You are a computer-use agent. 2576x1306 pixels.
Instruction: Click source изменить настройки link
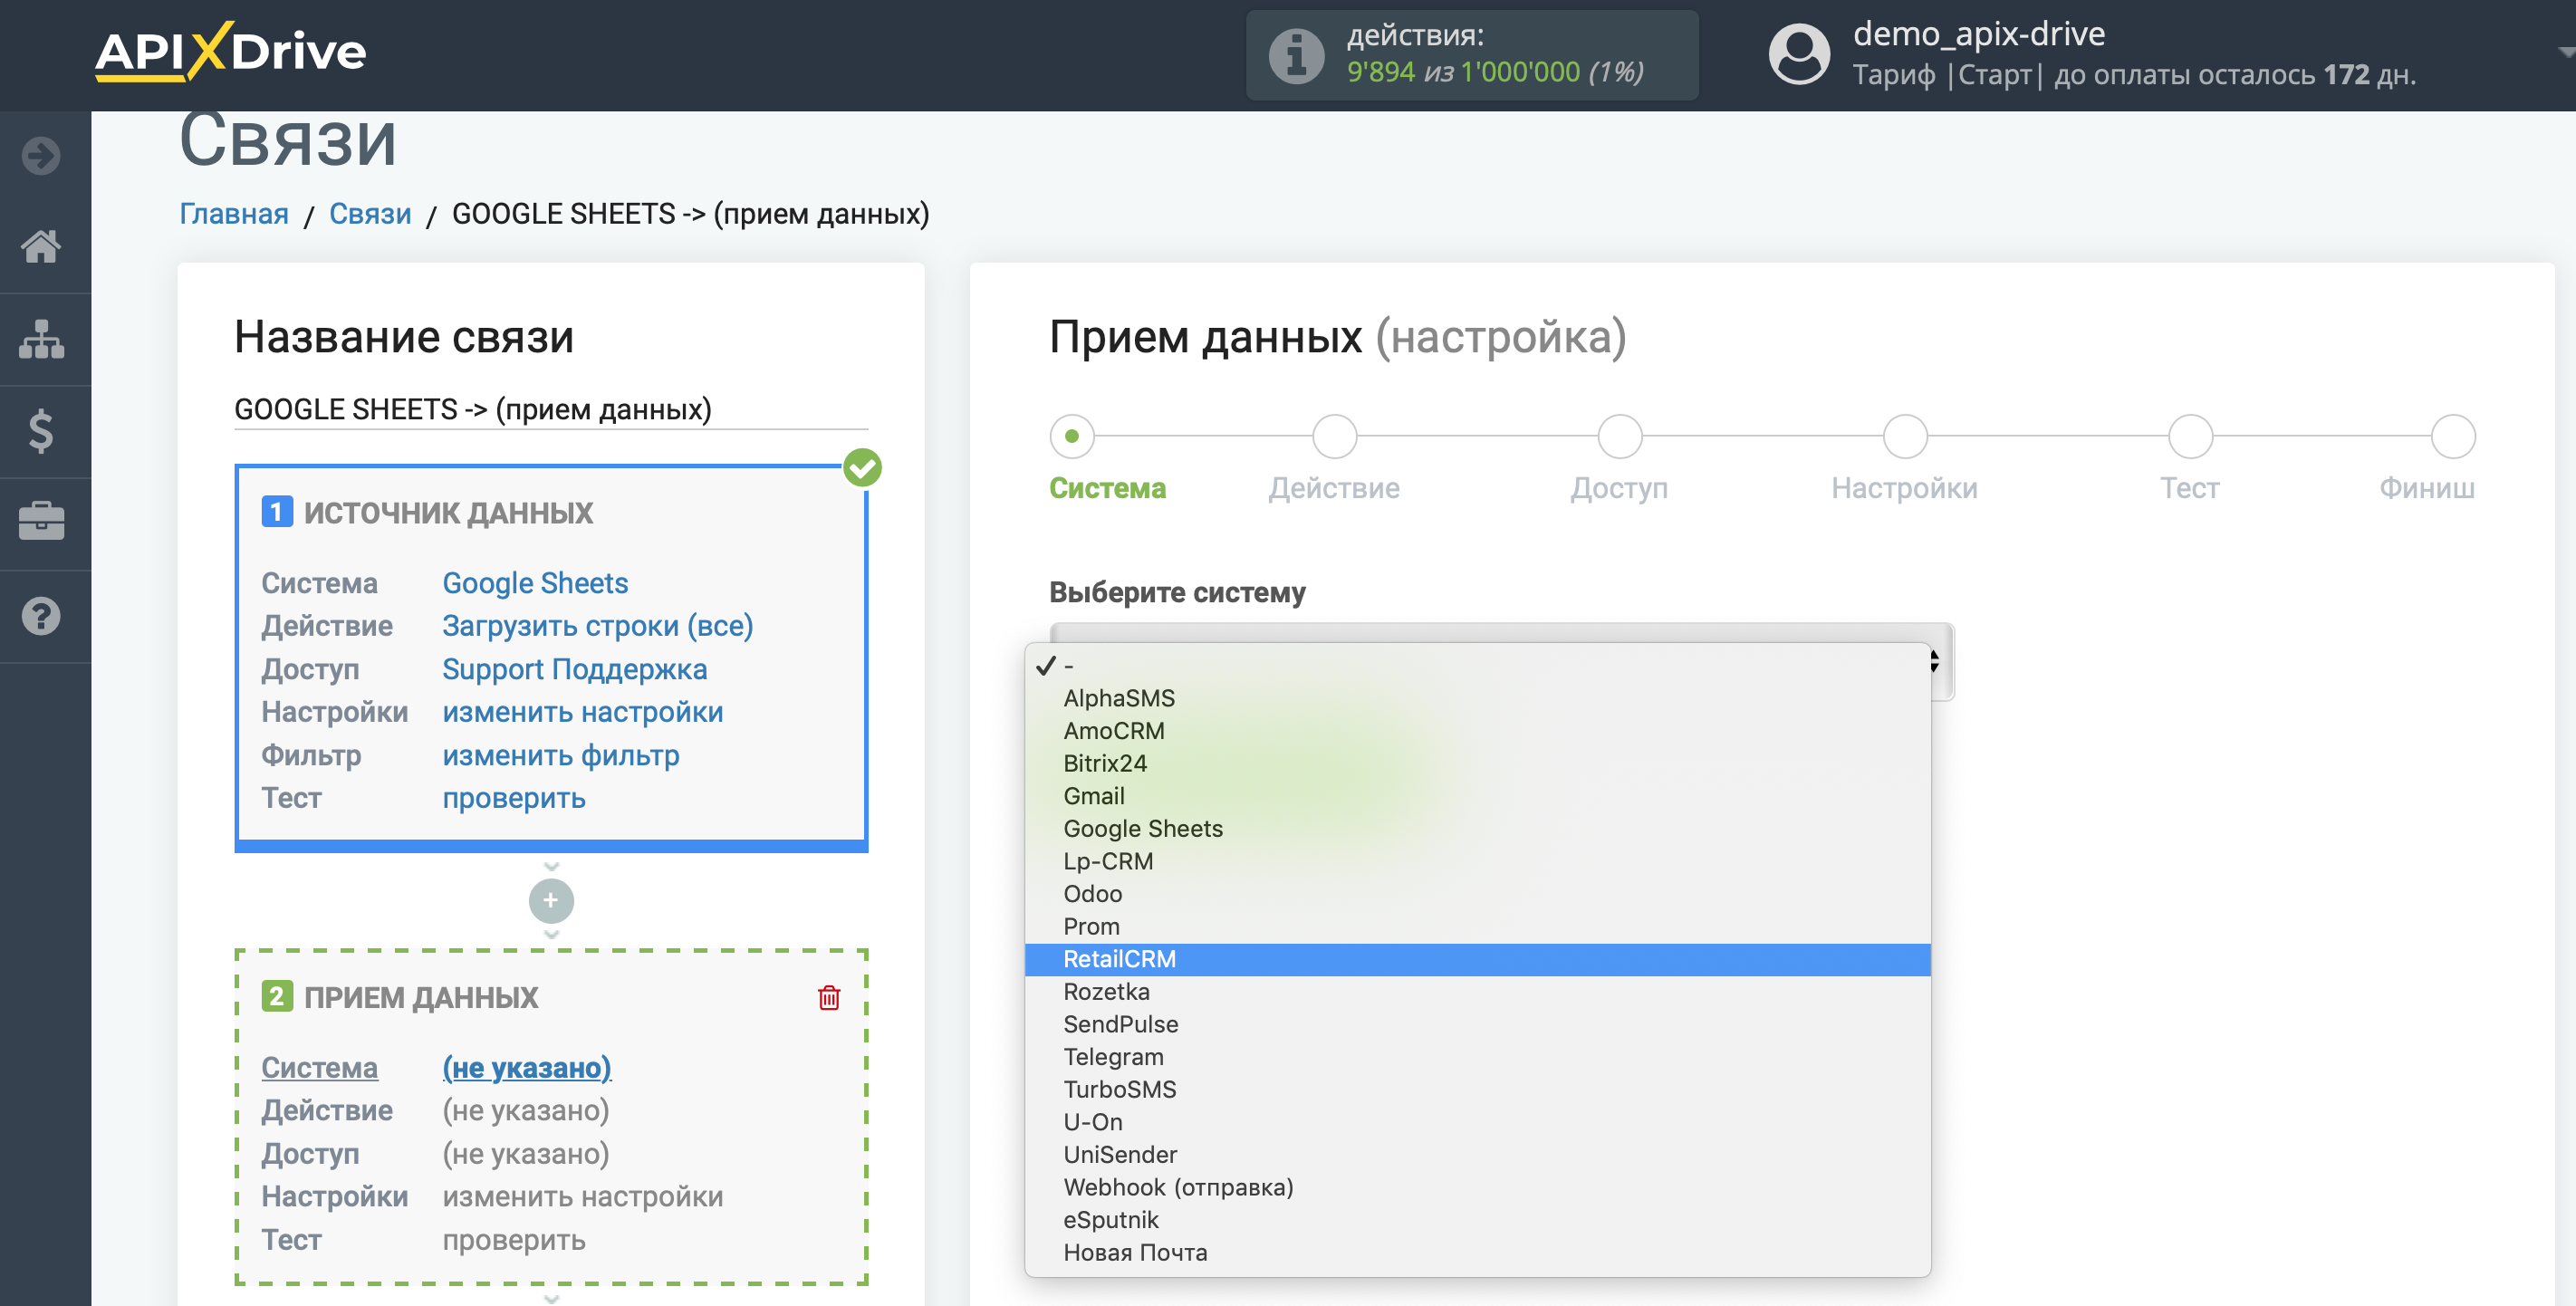(583, 712)
